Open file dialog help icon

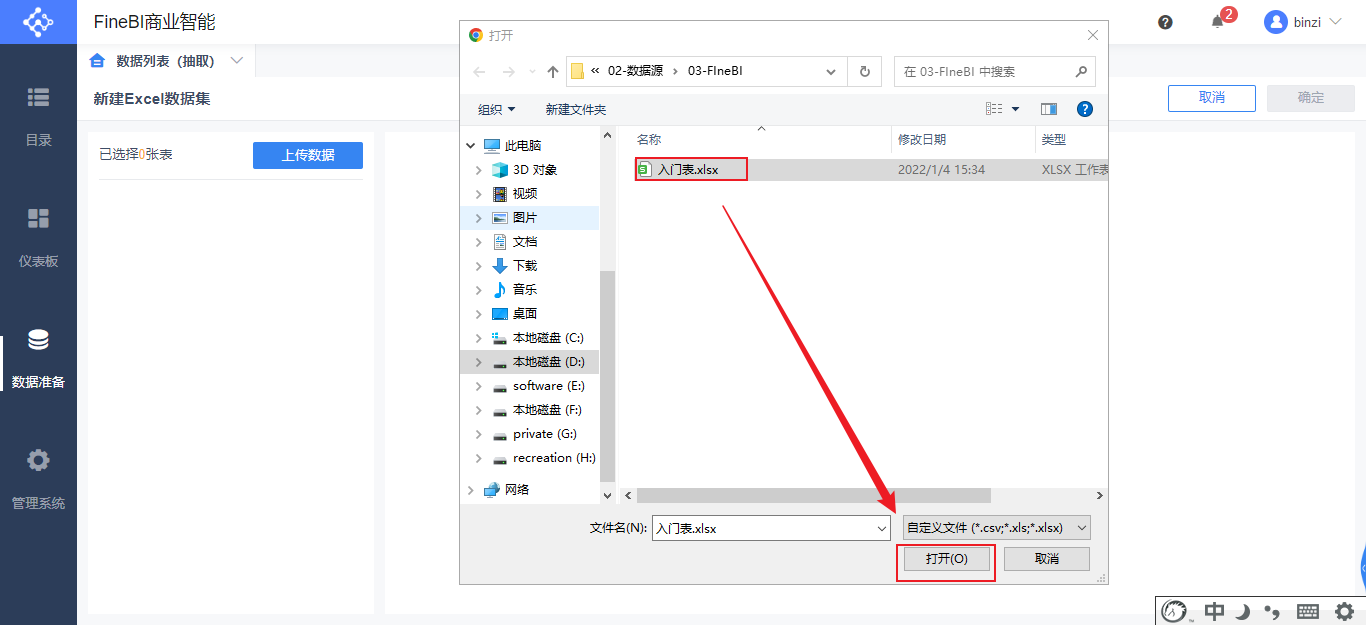[1085, 109]
